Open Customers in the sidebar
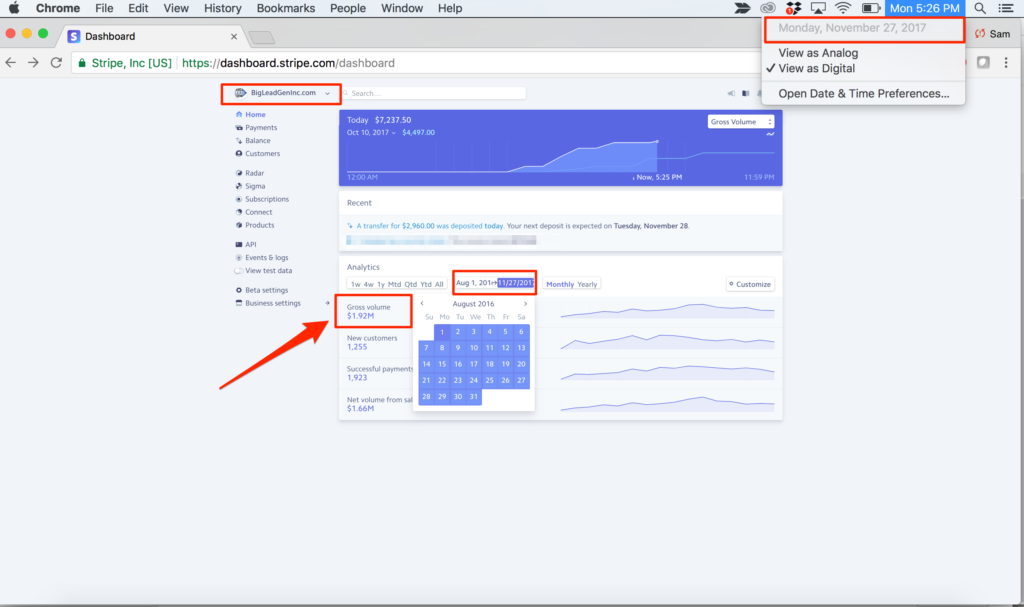The width and height of the screenshot is (1024, 607). (x=262, y=154)
